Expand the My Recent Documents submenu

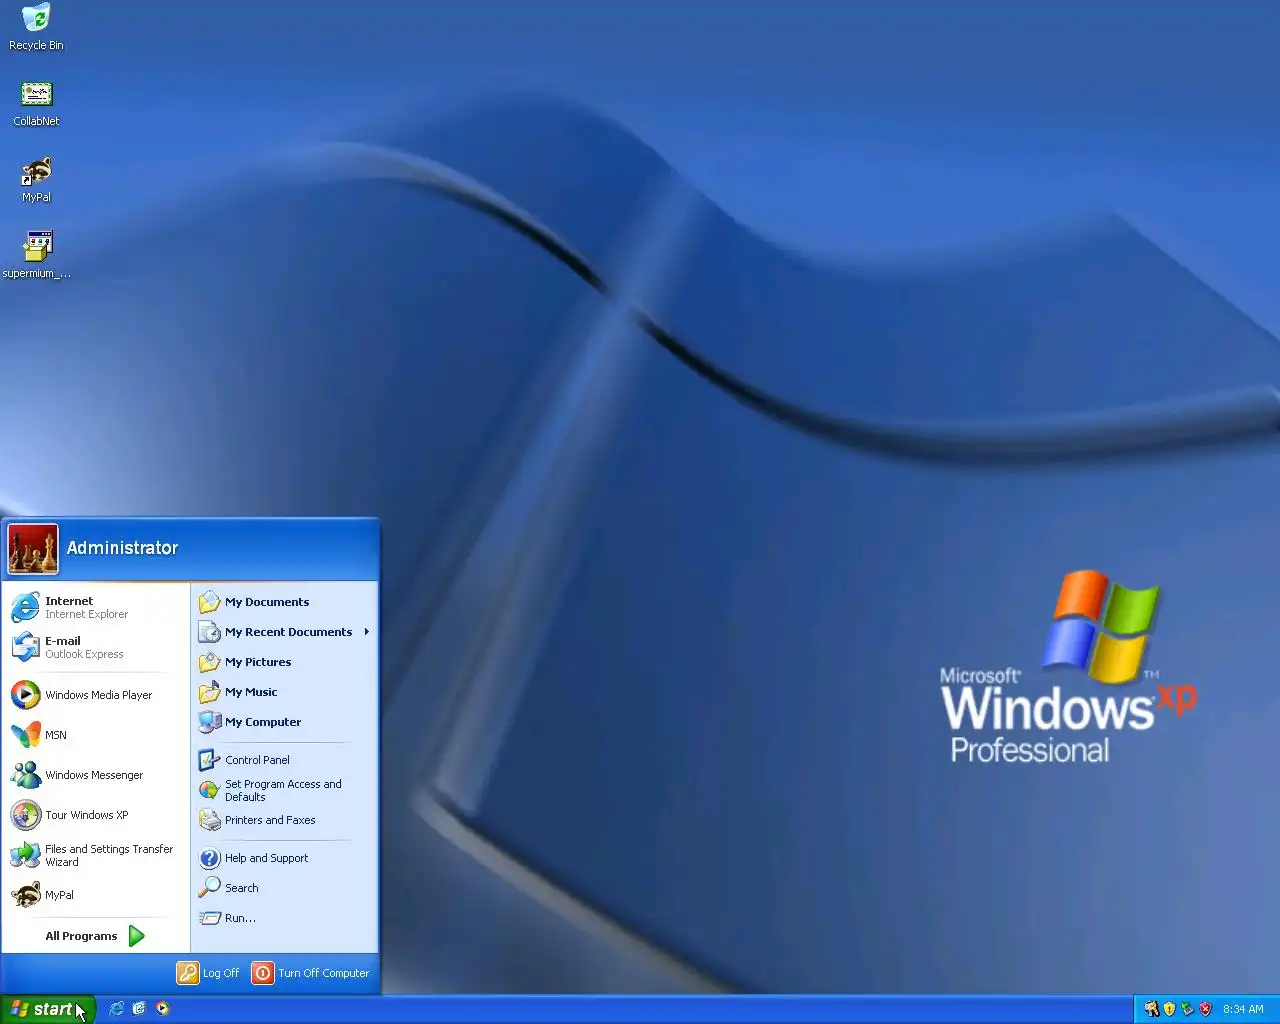(284, 632)
